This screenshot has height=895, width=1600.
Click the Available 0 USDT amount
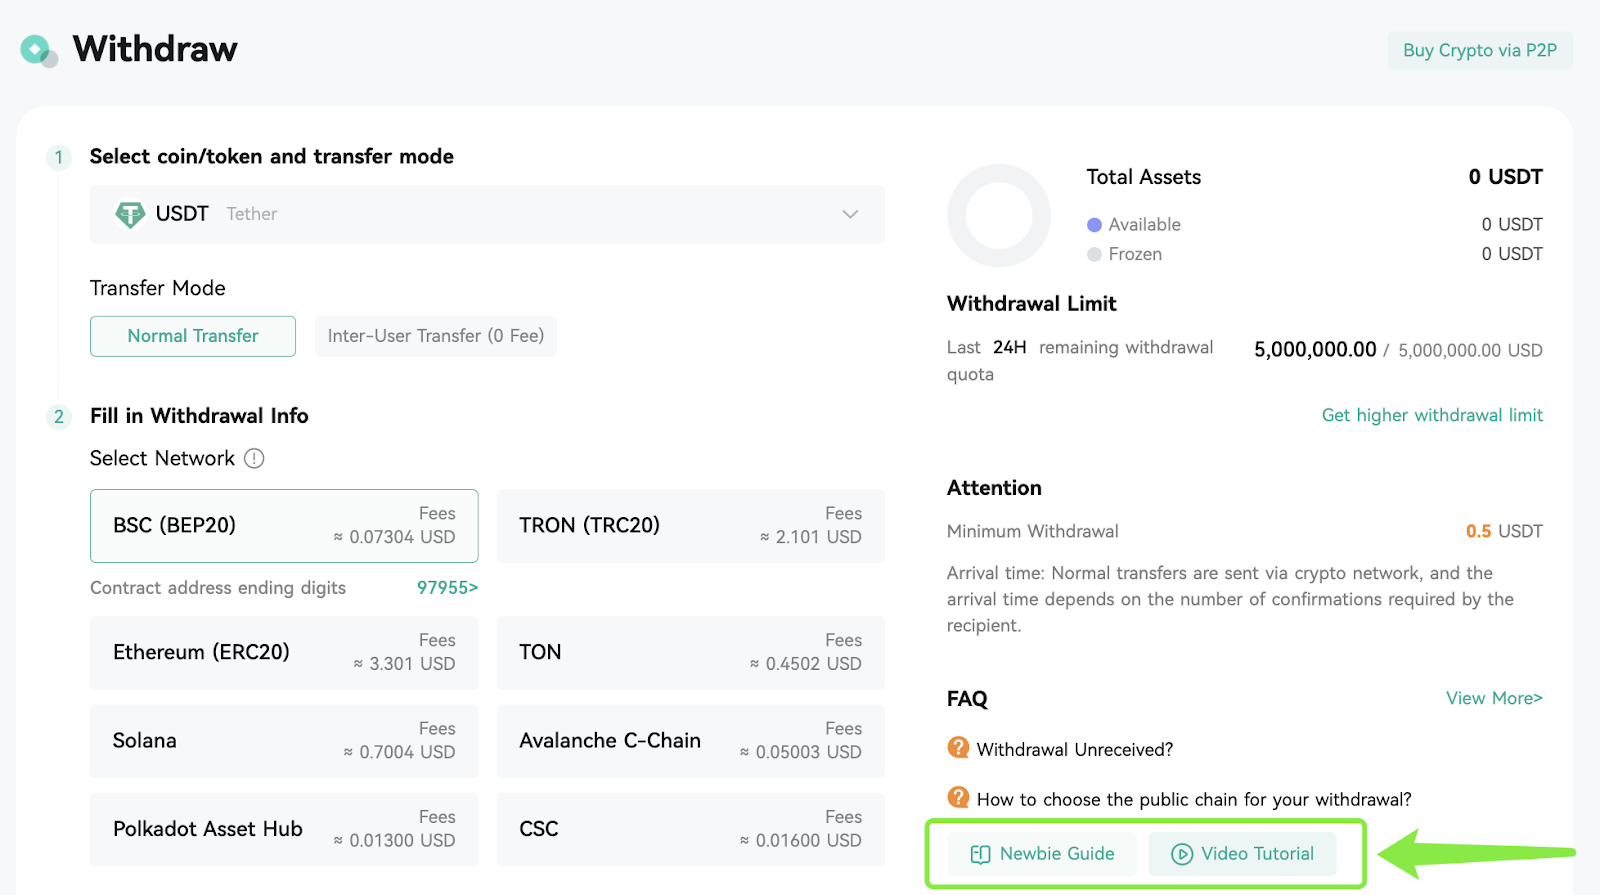[1512, 225]
